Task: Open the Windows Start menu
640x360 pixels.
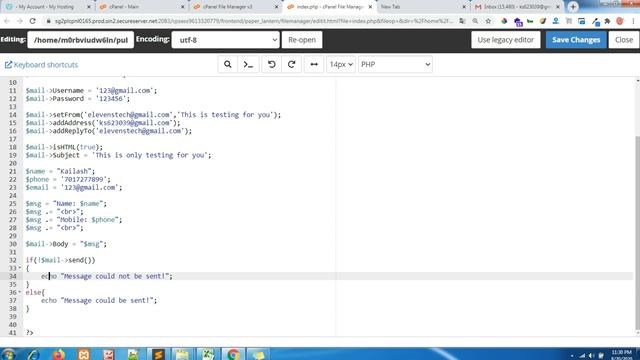Action: click(8, 354)
